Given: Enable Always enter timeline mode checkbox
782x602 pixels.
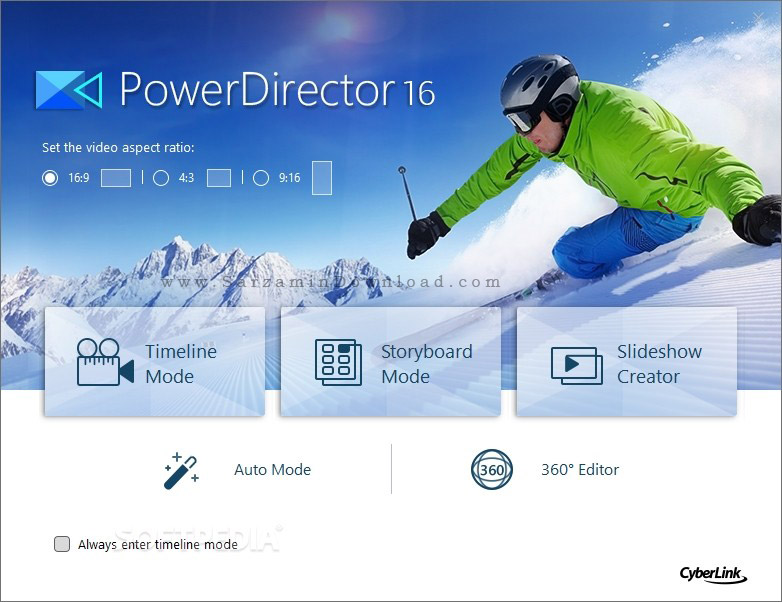Looking at the screenshot, I should coord(62,544).
